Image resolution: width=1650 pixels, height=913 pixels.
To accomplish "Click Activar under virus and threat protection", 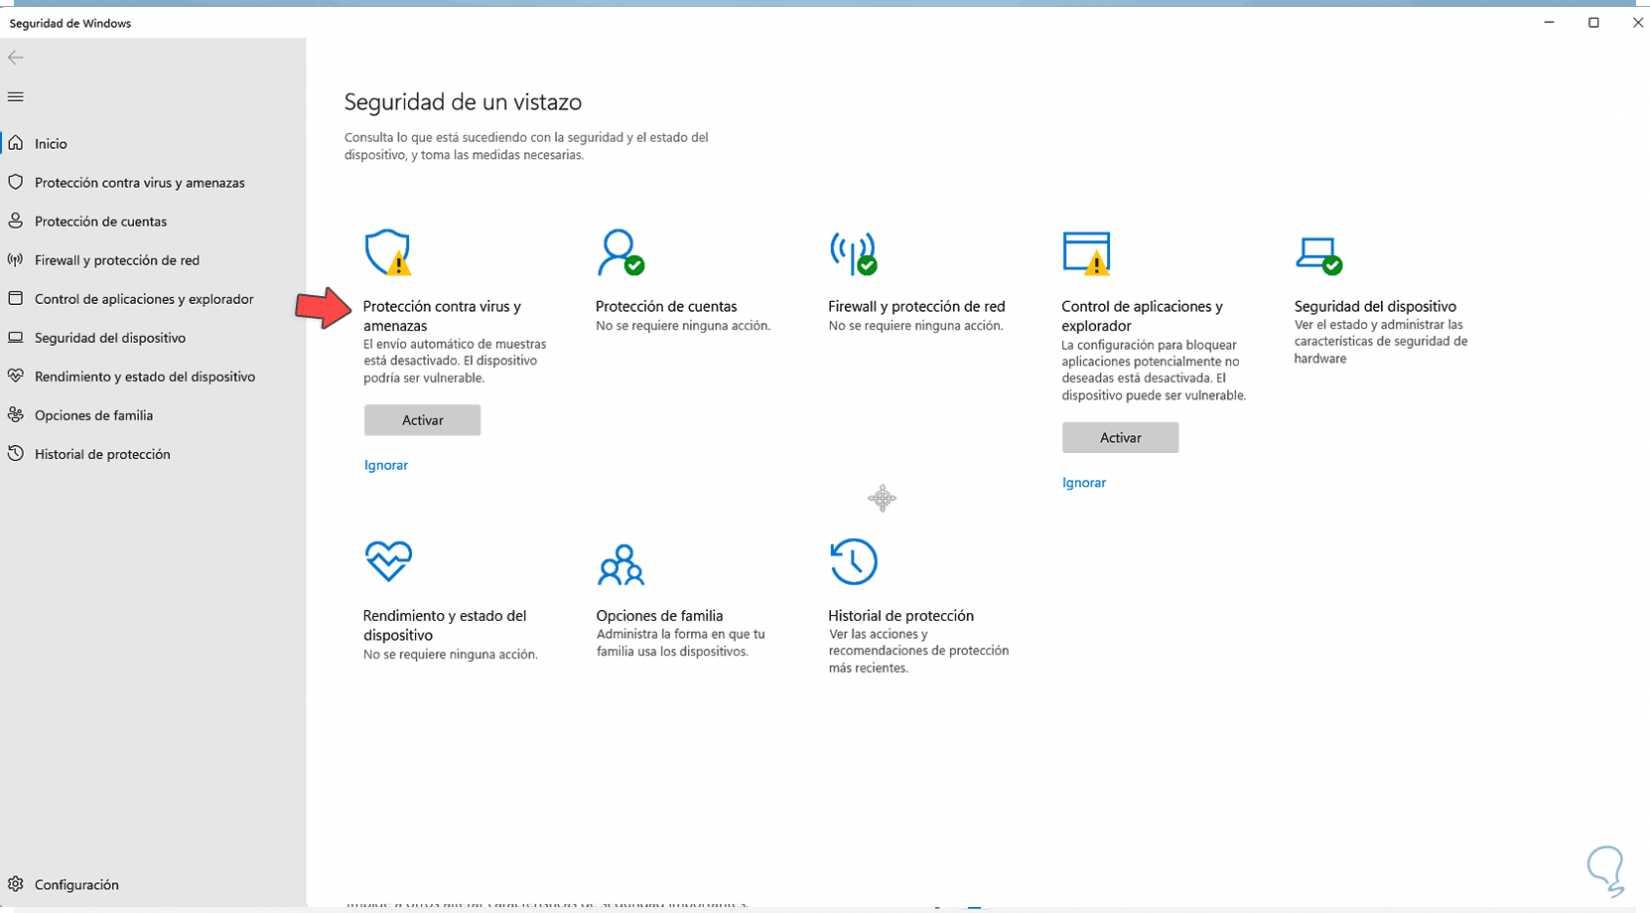I will (x=422, y=420).
